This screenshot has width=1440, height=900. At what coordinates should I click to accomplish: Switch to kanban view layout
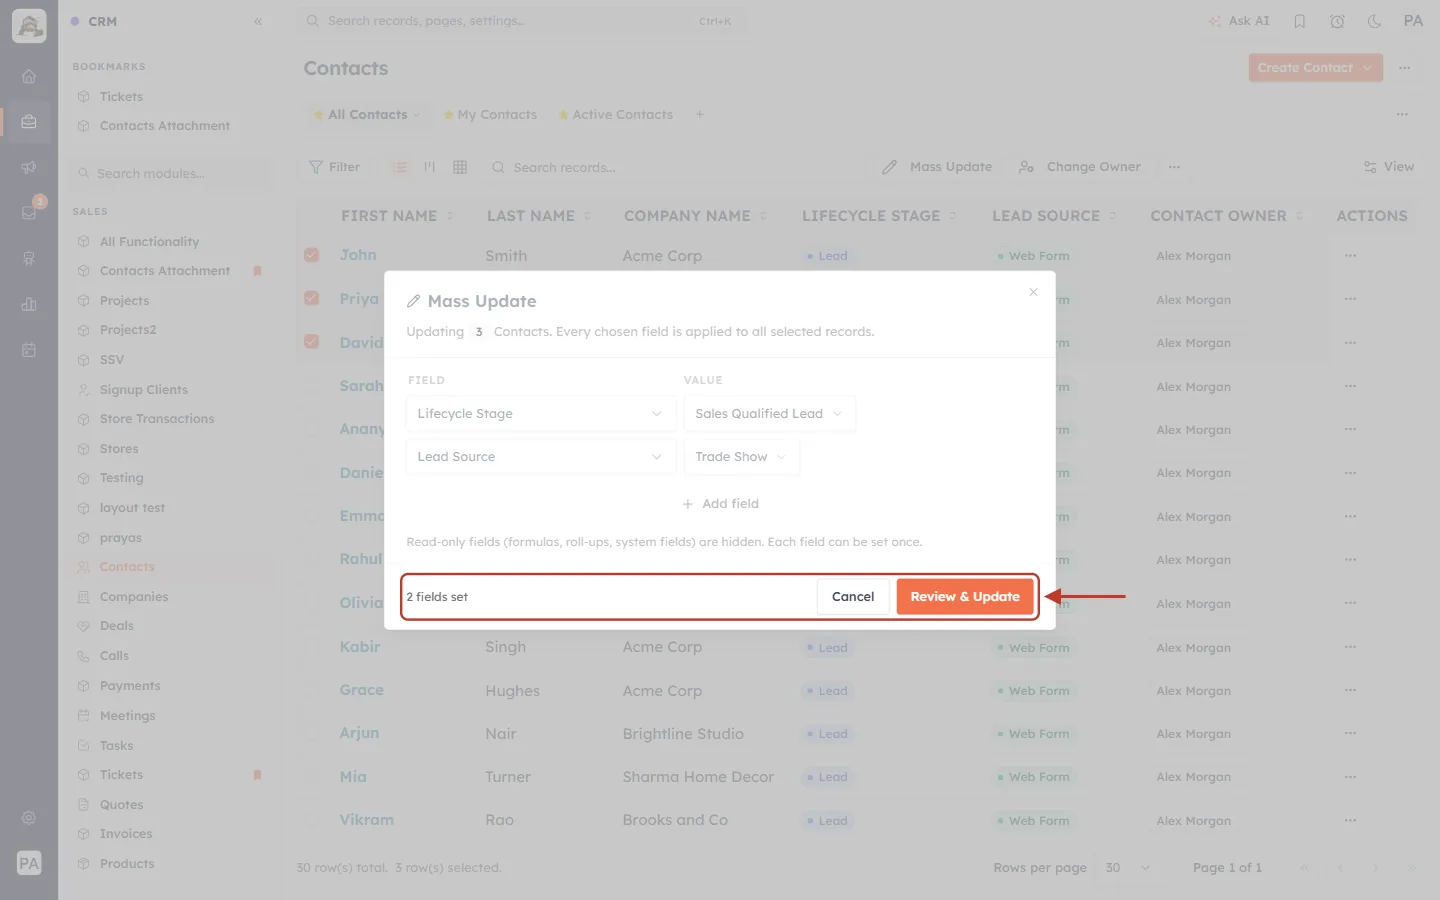(430, 167)
